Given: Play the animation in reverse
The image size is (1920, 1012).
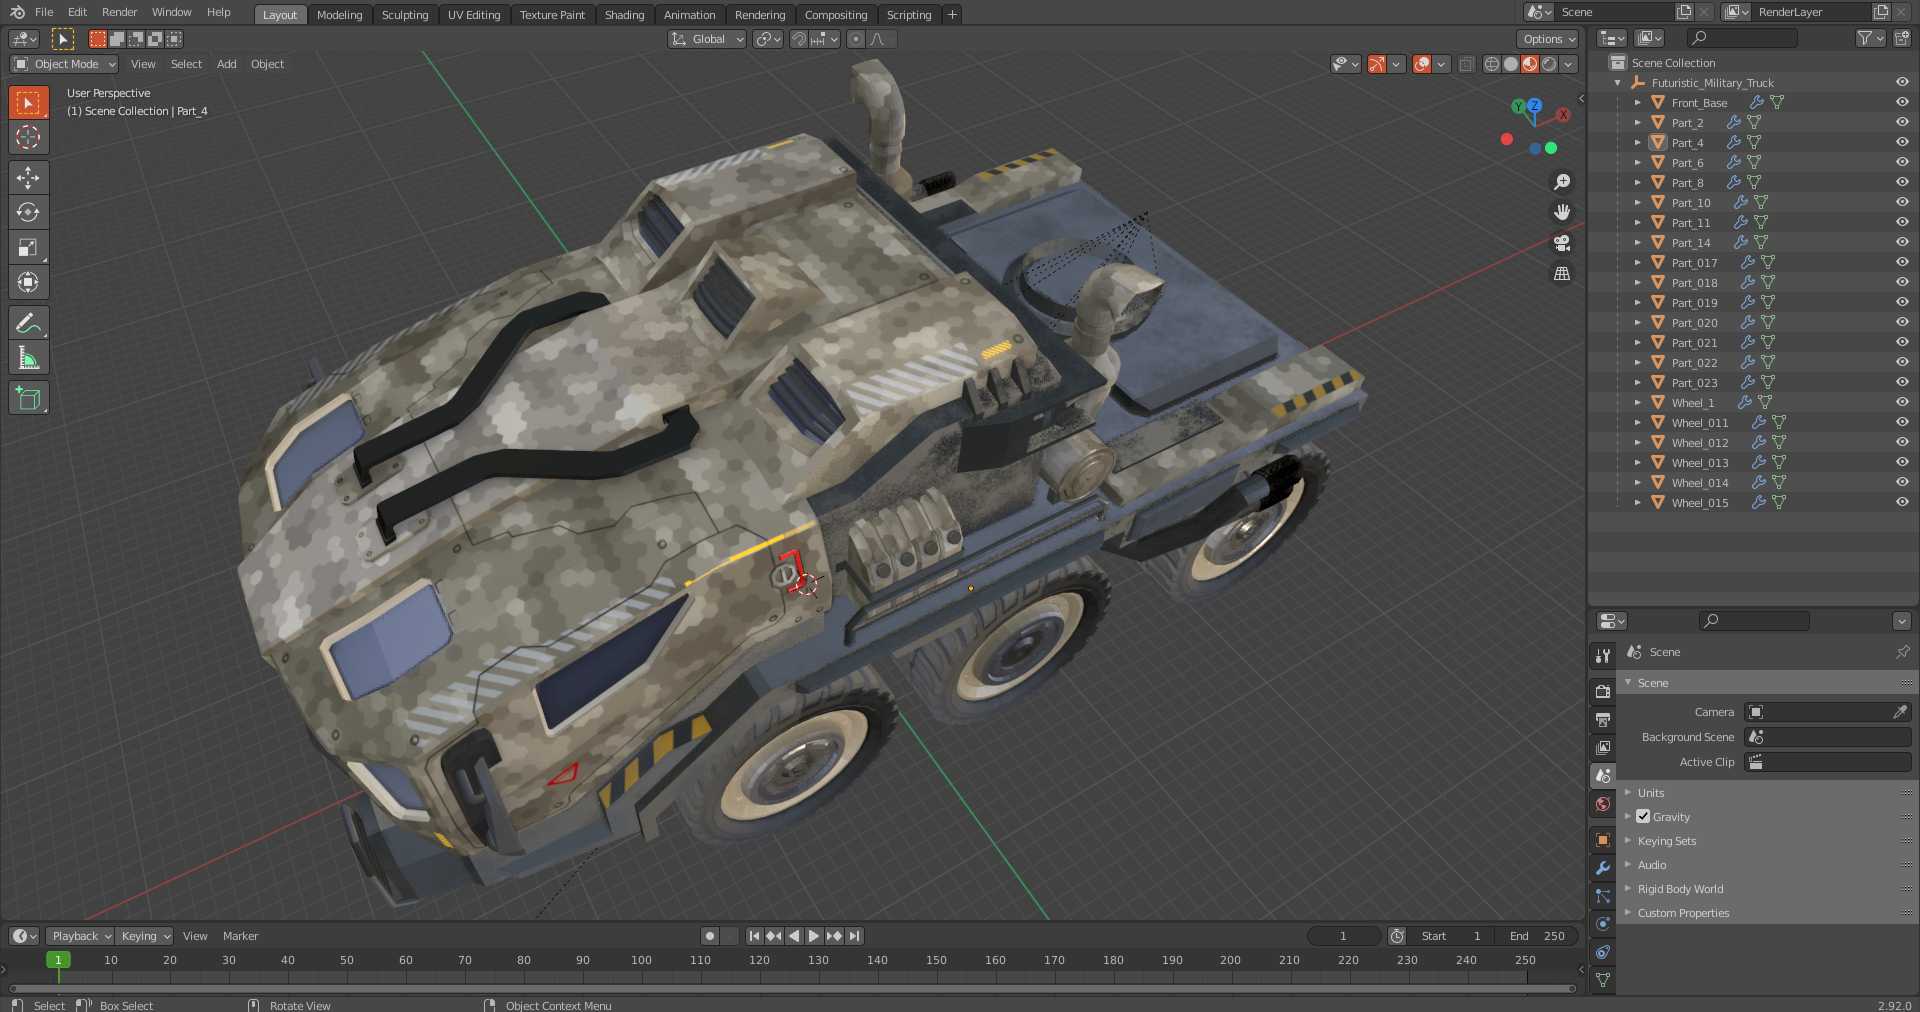Looking at the screenshot, I should click(x=794, y=936).
